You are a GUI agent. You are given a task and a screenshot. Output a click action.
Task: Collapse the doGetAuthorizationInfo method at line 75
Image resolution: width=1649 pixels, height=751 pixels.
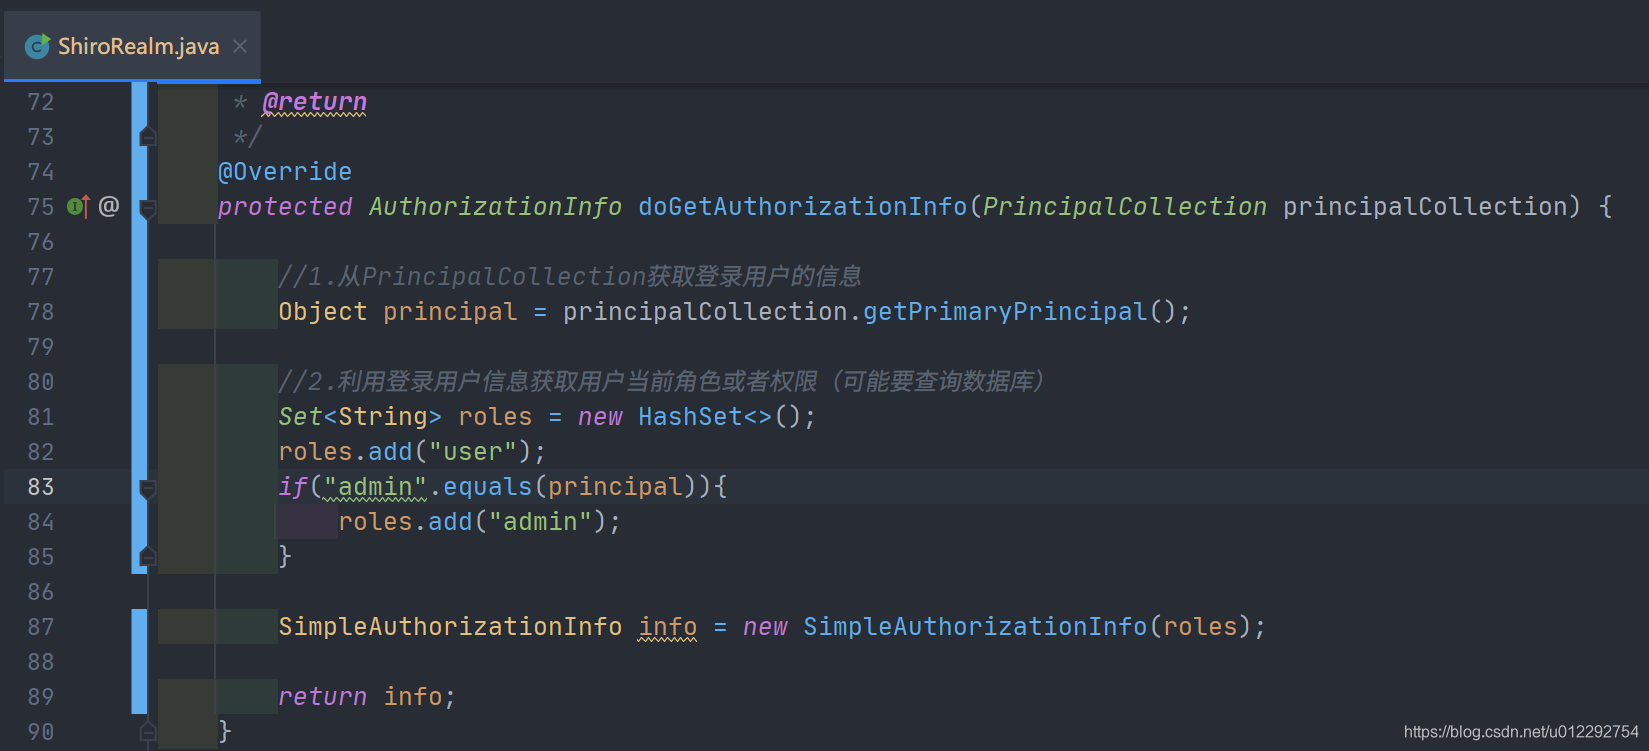tap(147, 208)
